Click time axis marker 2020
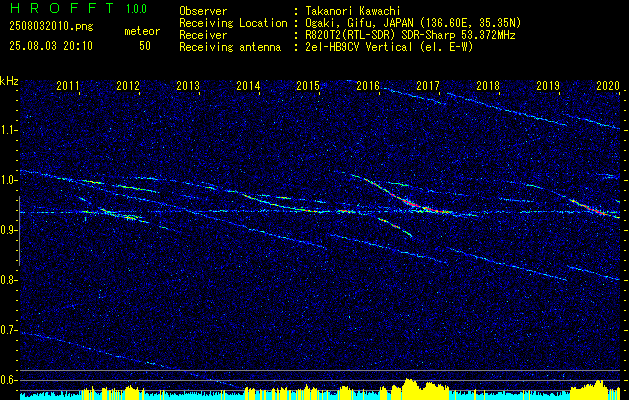Screen dimensions: 629x400 click(608, 85)
